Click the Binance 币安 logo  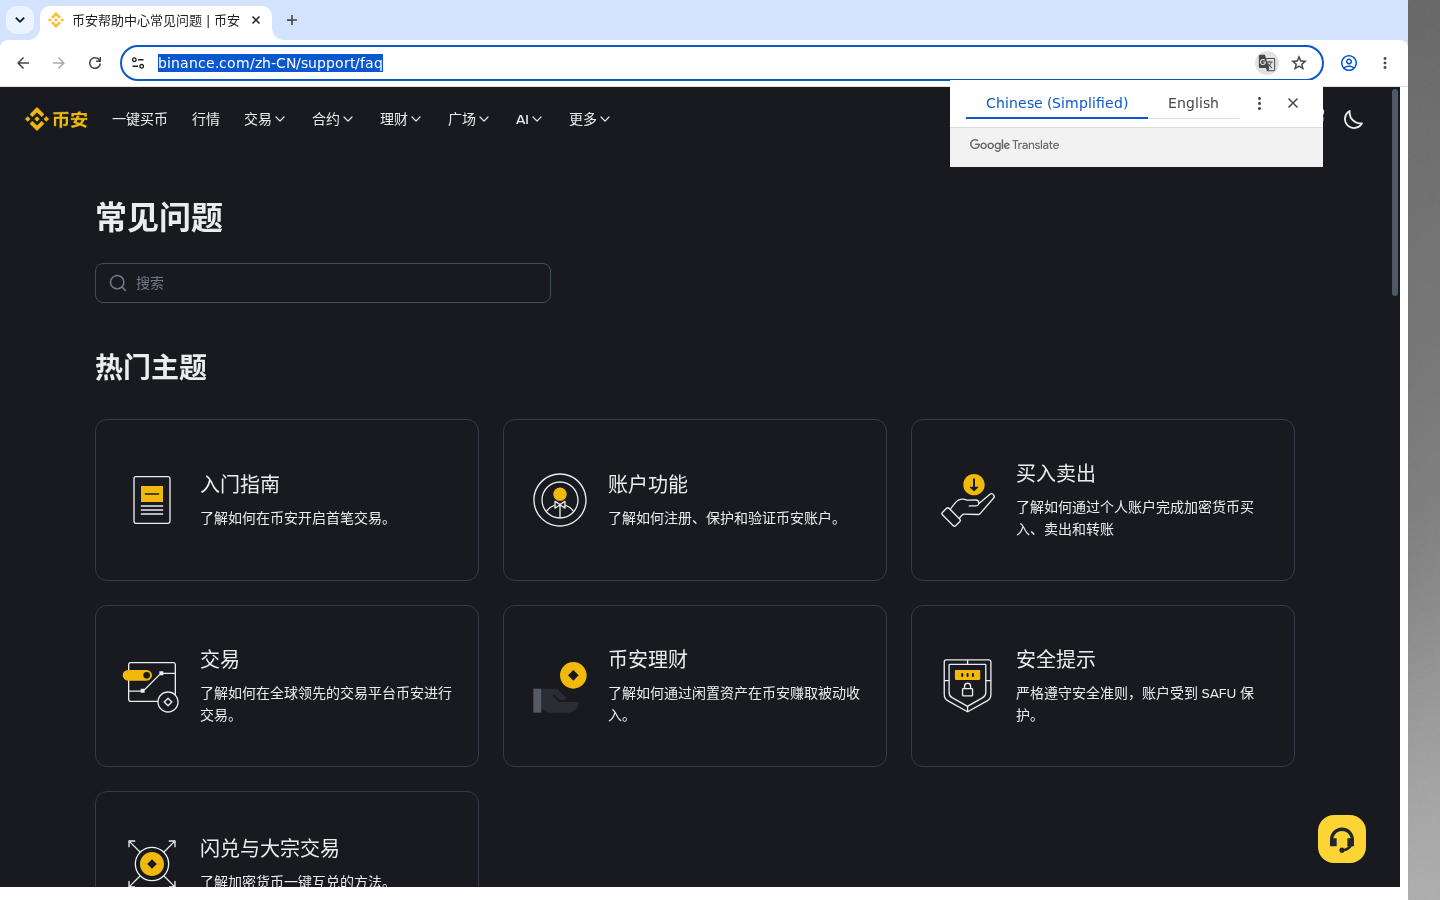click(56, 119)
